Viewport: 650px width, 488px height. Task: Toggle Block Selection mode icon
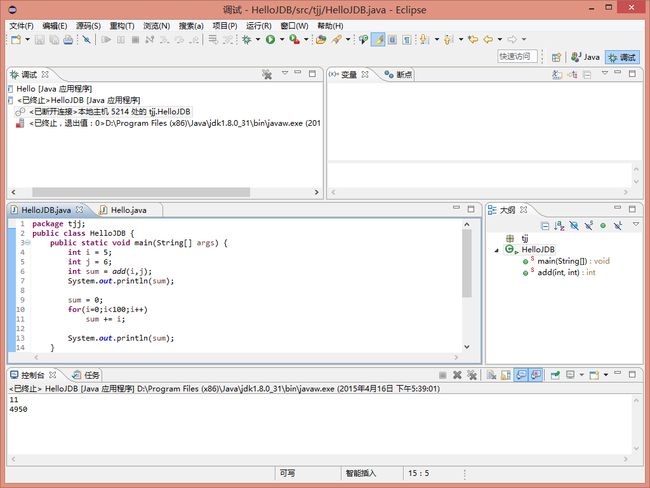tap(392, 39)
